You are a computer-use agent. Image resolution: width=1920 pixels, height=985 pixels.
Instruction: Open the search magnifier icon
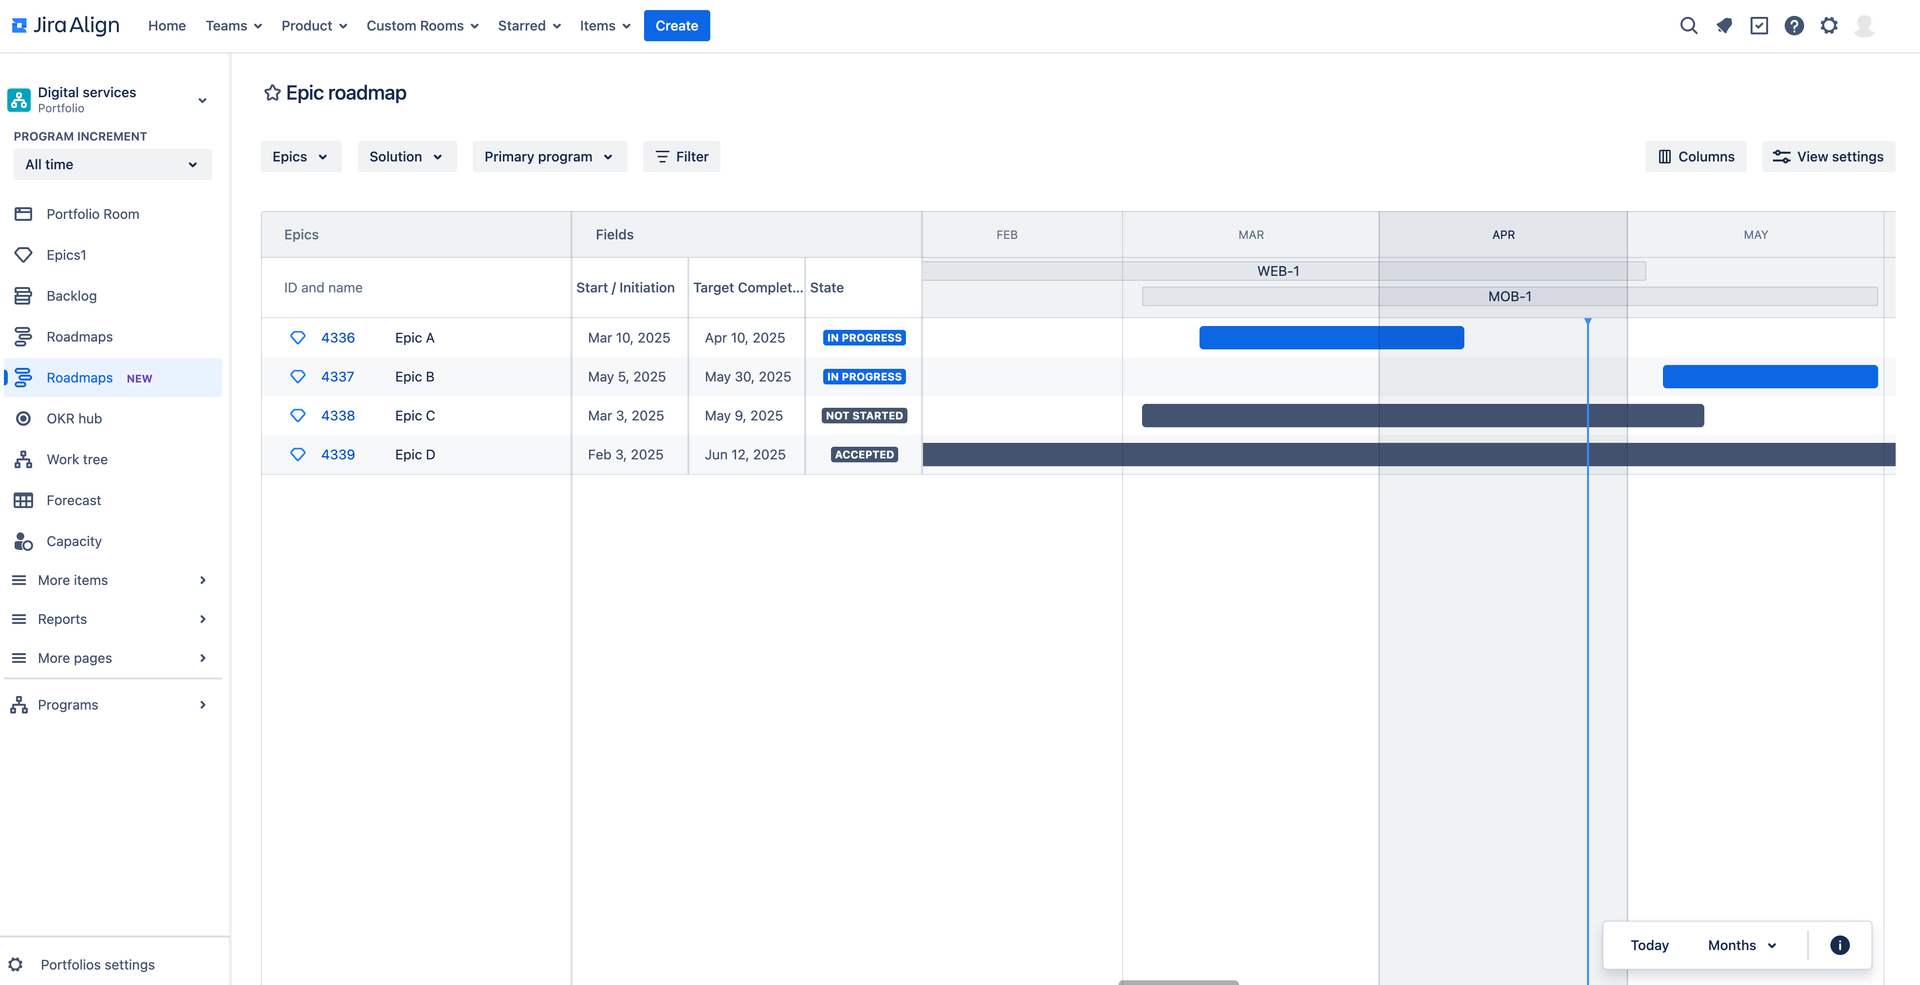(x=1688, y=26)
